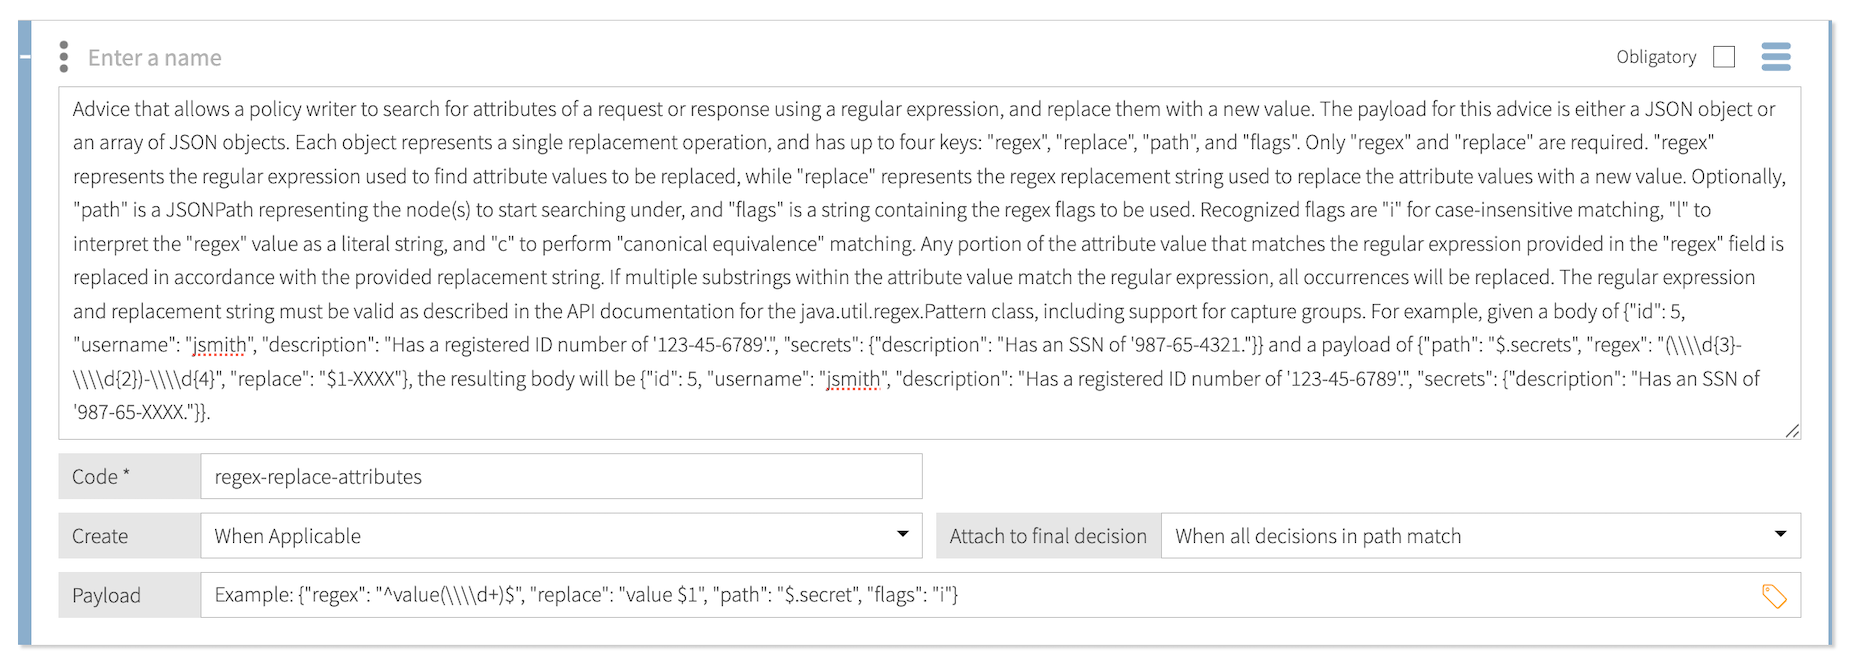Image resolution: width=1850 pixels, height=670 pixels.
Task: Click the Code field label
Action: (x=100, y=476)
